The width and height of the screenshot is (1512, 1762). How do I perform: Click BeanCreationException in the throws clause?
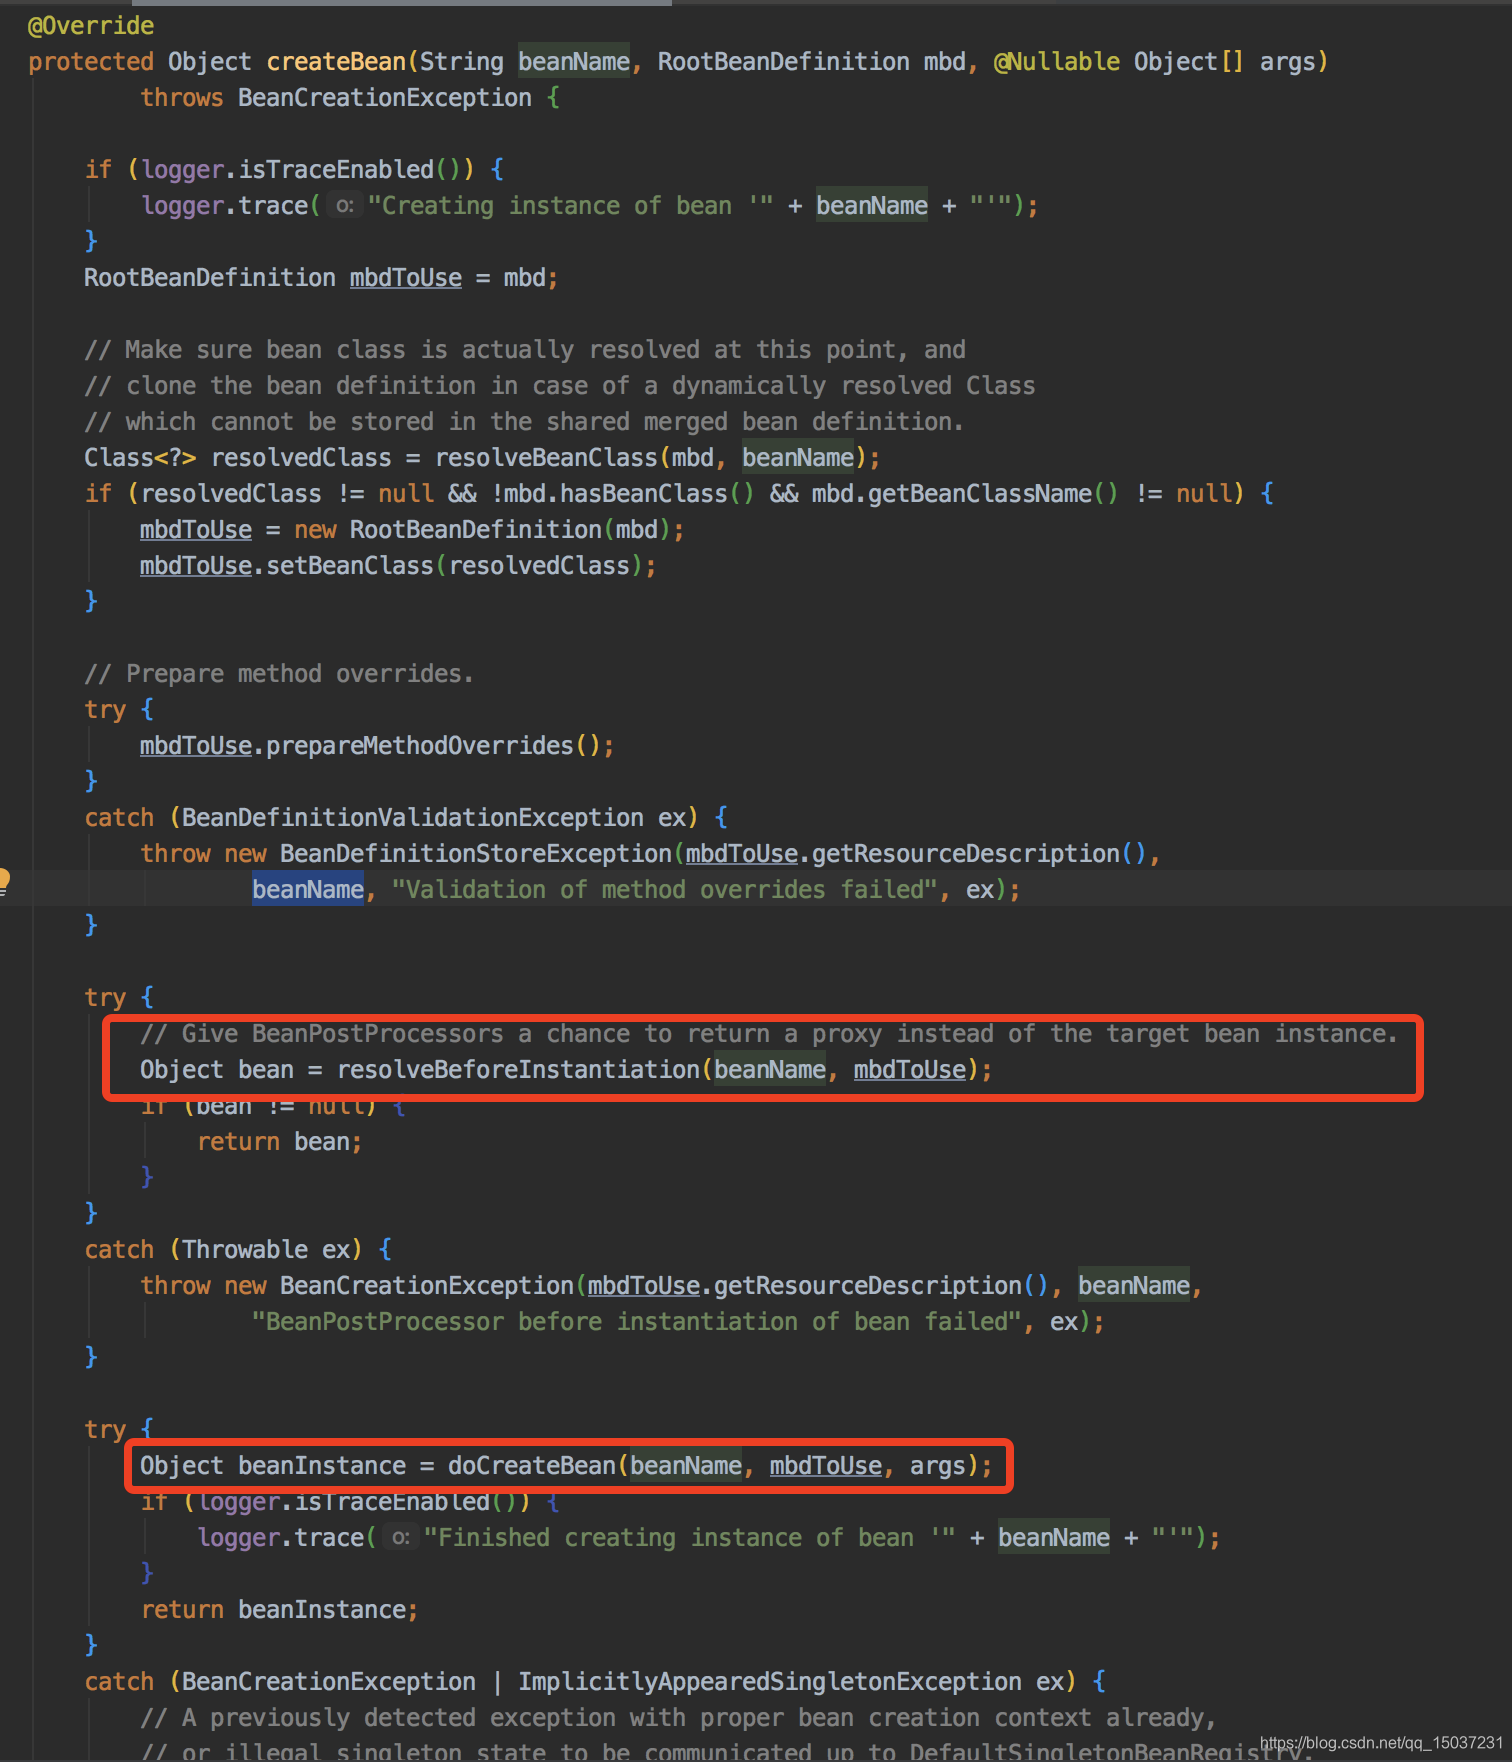click(x=385, y=98)
